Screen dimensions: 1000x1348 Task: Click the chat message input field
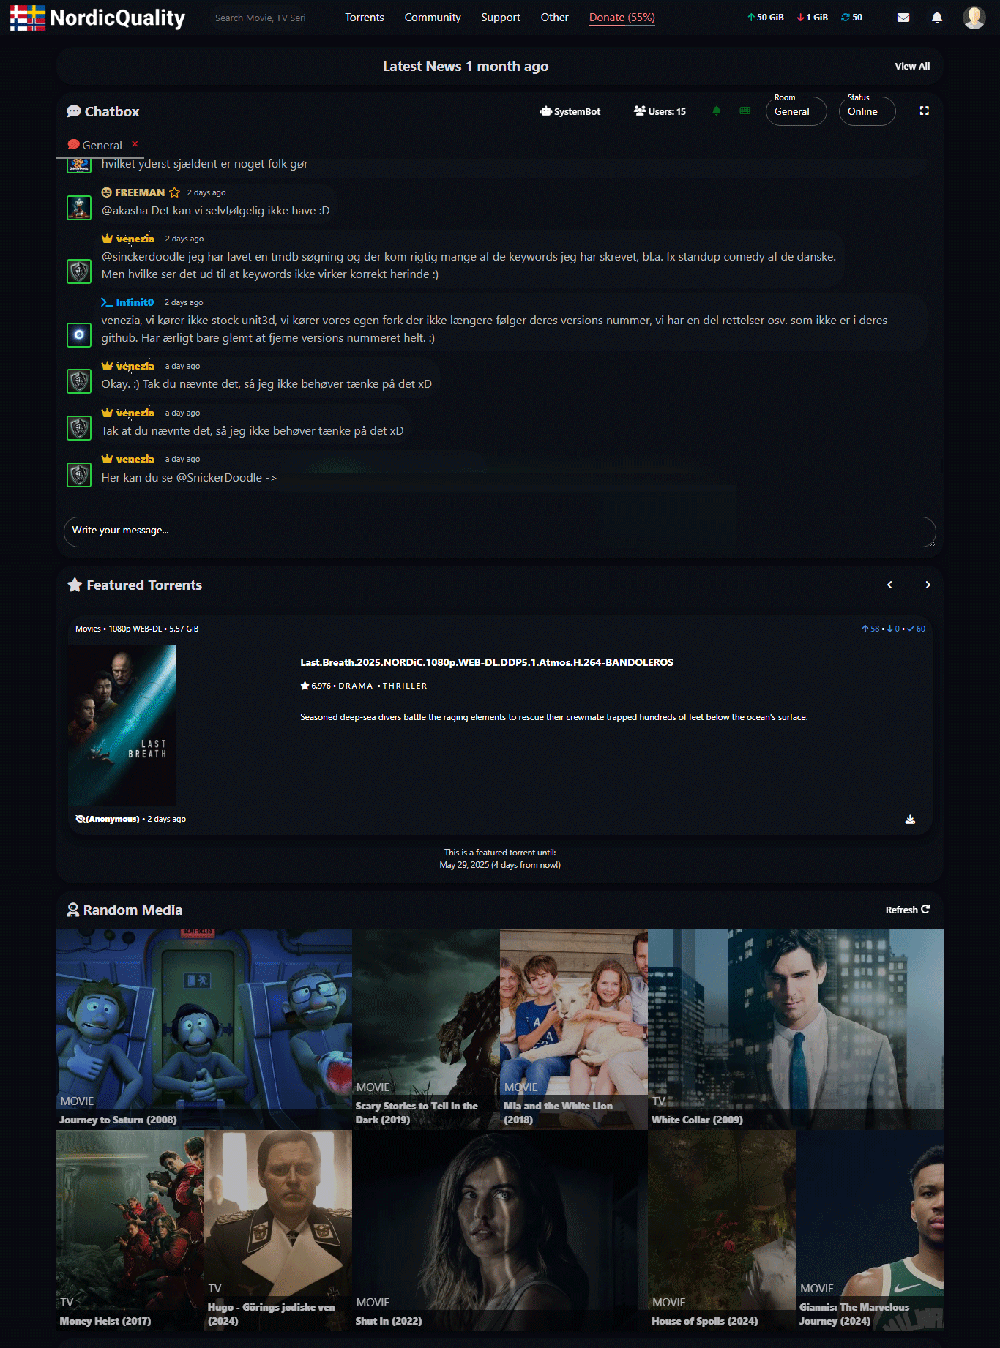click(x=499, y=530)
